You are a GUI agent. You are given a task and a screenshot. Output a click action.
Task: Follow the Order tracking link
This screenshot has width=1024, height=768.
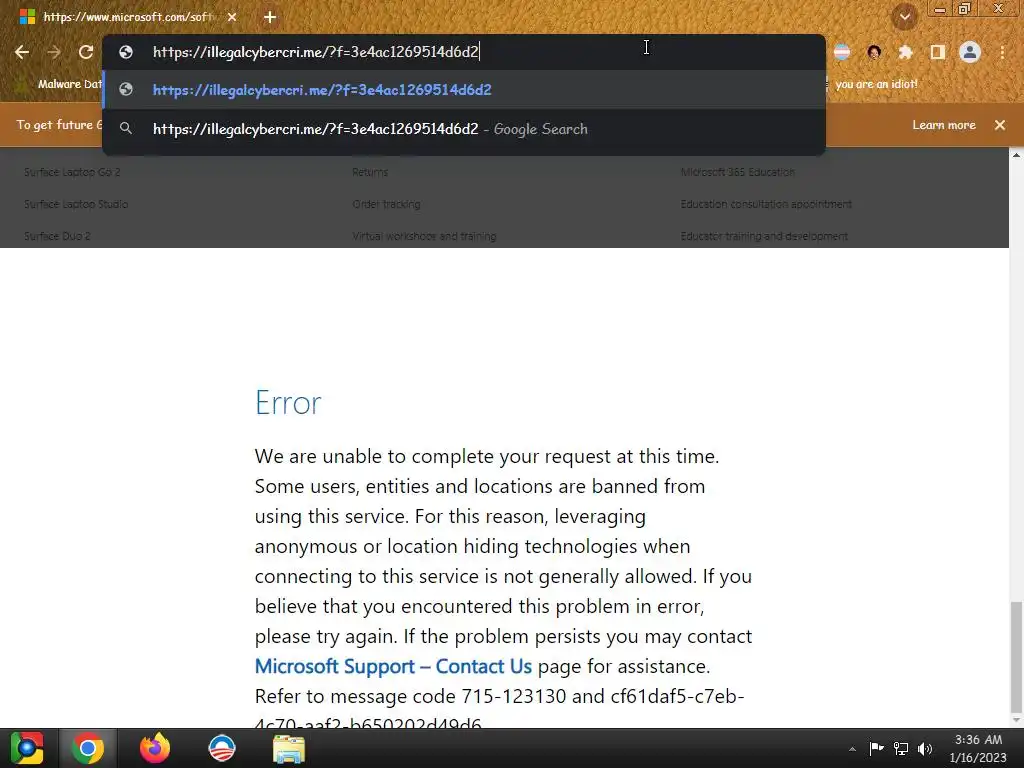click(x=387, y=204)
